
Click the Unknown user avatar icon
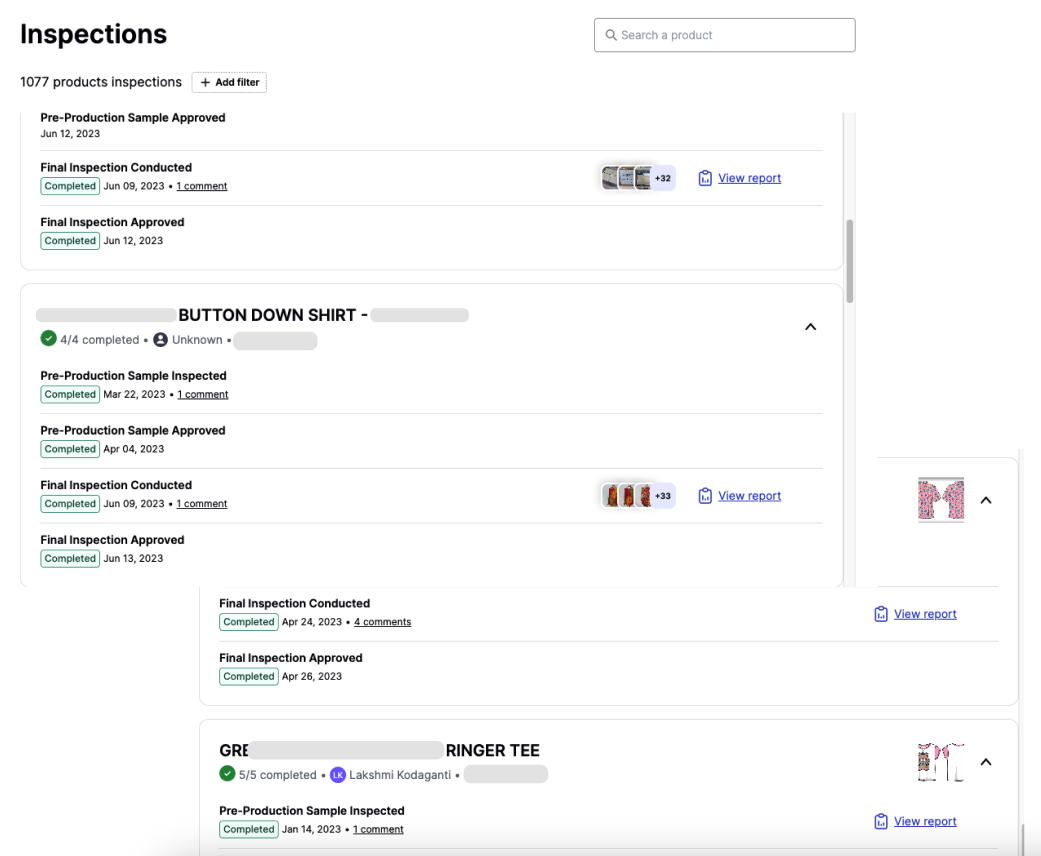(x=160, y=339)
